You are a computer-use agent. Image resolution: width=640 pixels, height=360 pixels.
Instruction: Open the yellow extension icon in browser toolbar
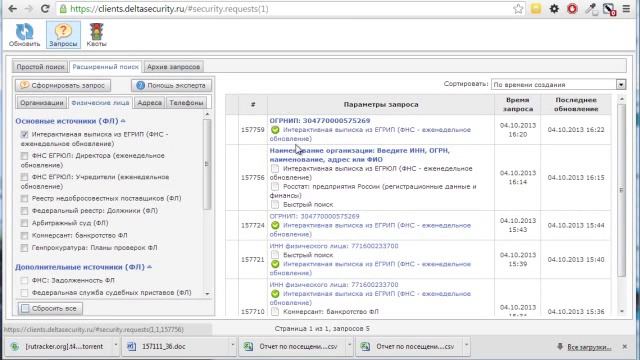pos(536,9)
